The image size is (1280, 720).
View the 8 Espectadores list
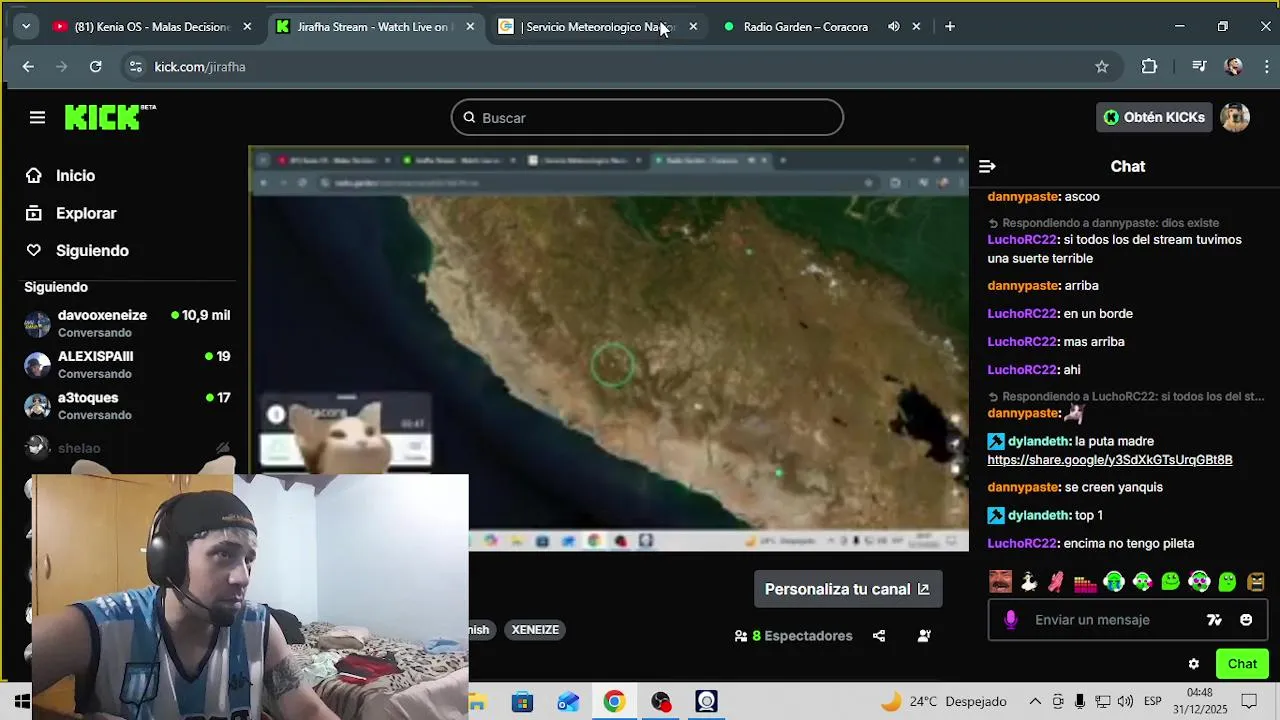(x=793, y=635)
